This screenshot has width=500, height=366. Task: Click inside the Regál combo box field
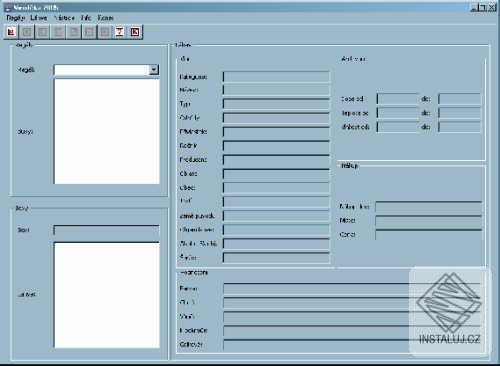[x=101, y=70]
